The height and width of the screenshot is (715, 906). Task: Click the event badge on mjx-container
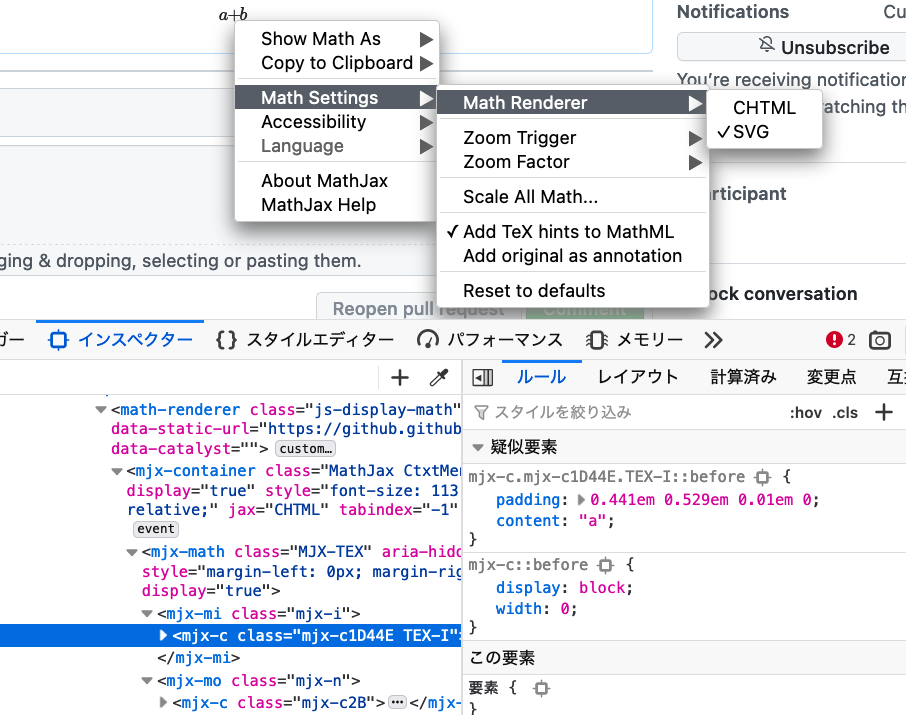coord(155,529)
